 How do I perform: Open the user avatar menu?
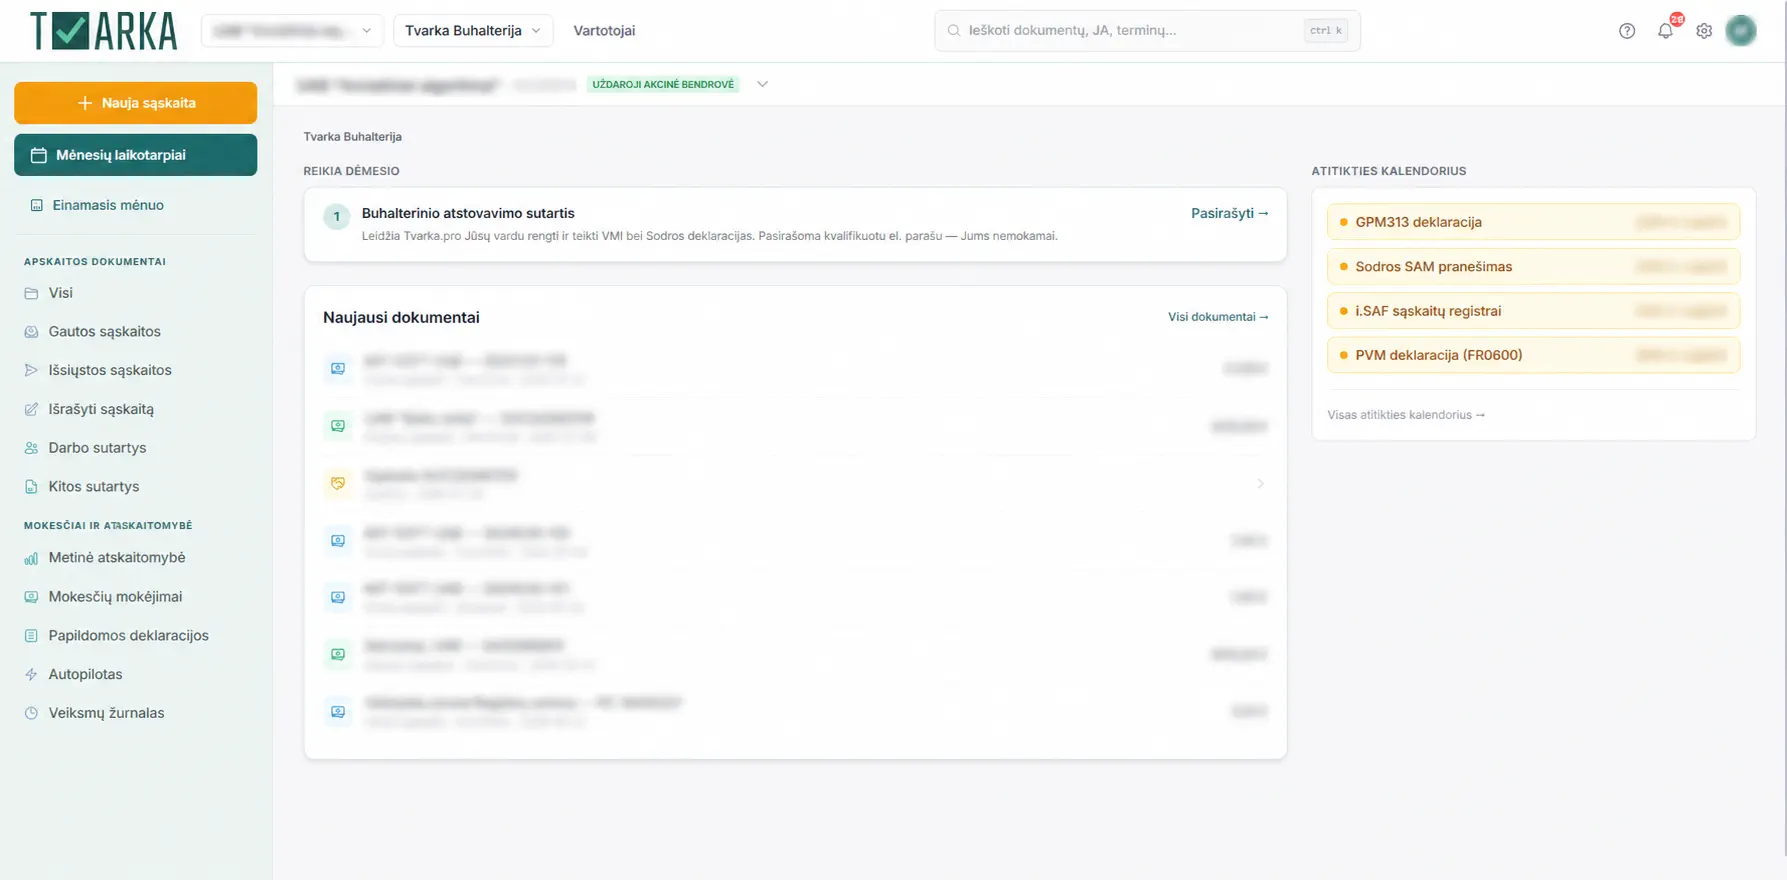pyautogui.click(x=1741, y=31)
